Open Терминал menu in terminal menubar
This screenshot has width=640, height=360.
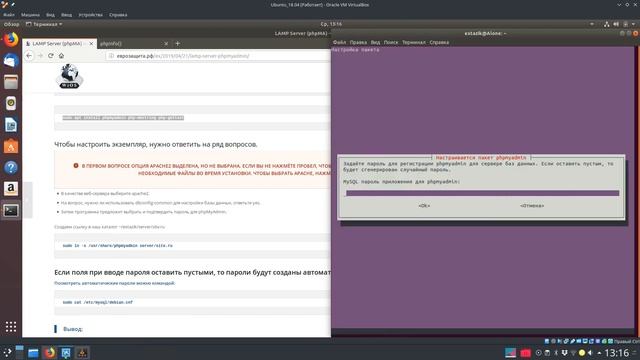pyautogui.click(x=413, y=42)
